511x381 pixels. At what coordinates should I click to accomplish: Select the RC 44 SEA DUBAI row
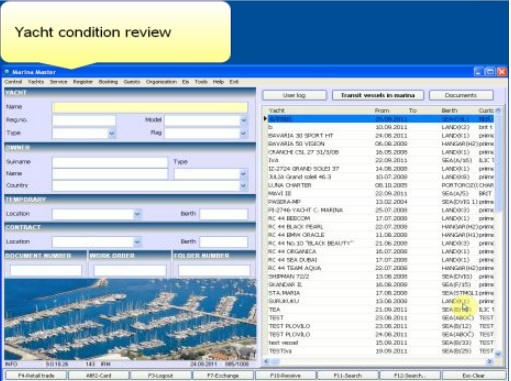click(380, 260)
